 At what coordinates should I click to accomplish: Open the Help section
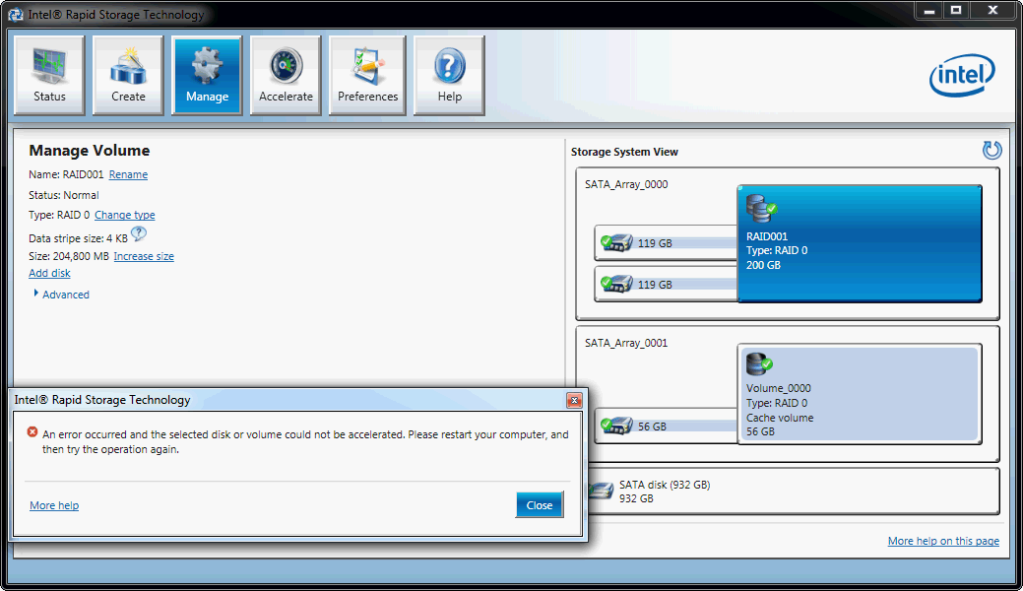click(x=449, y=75)
